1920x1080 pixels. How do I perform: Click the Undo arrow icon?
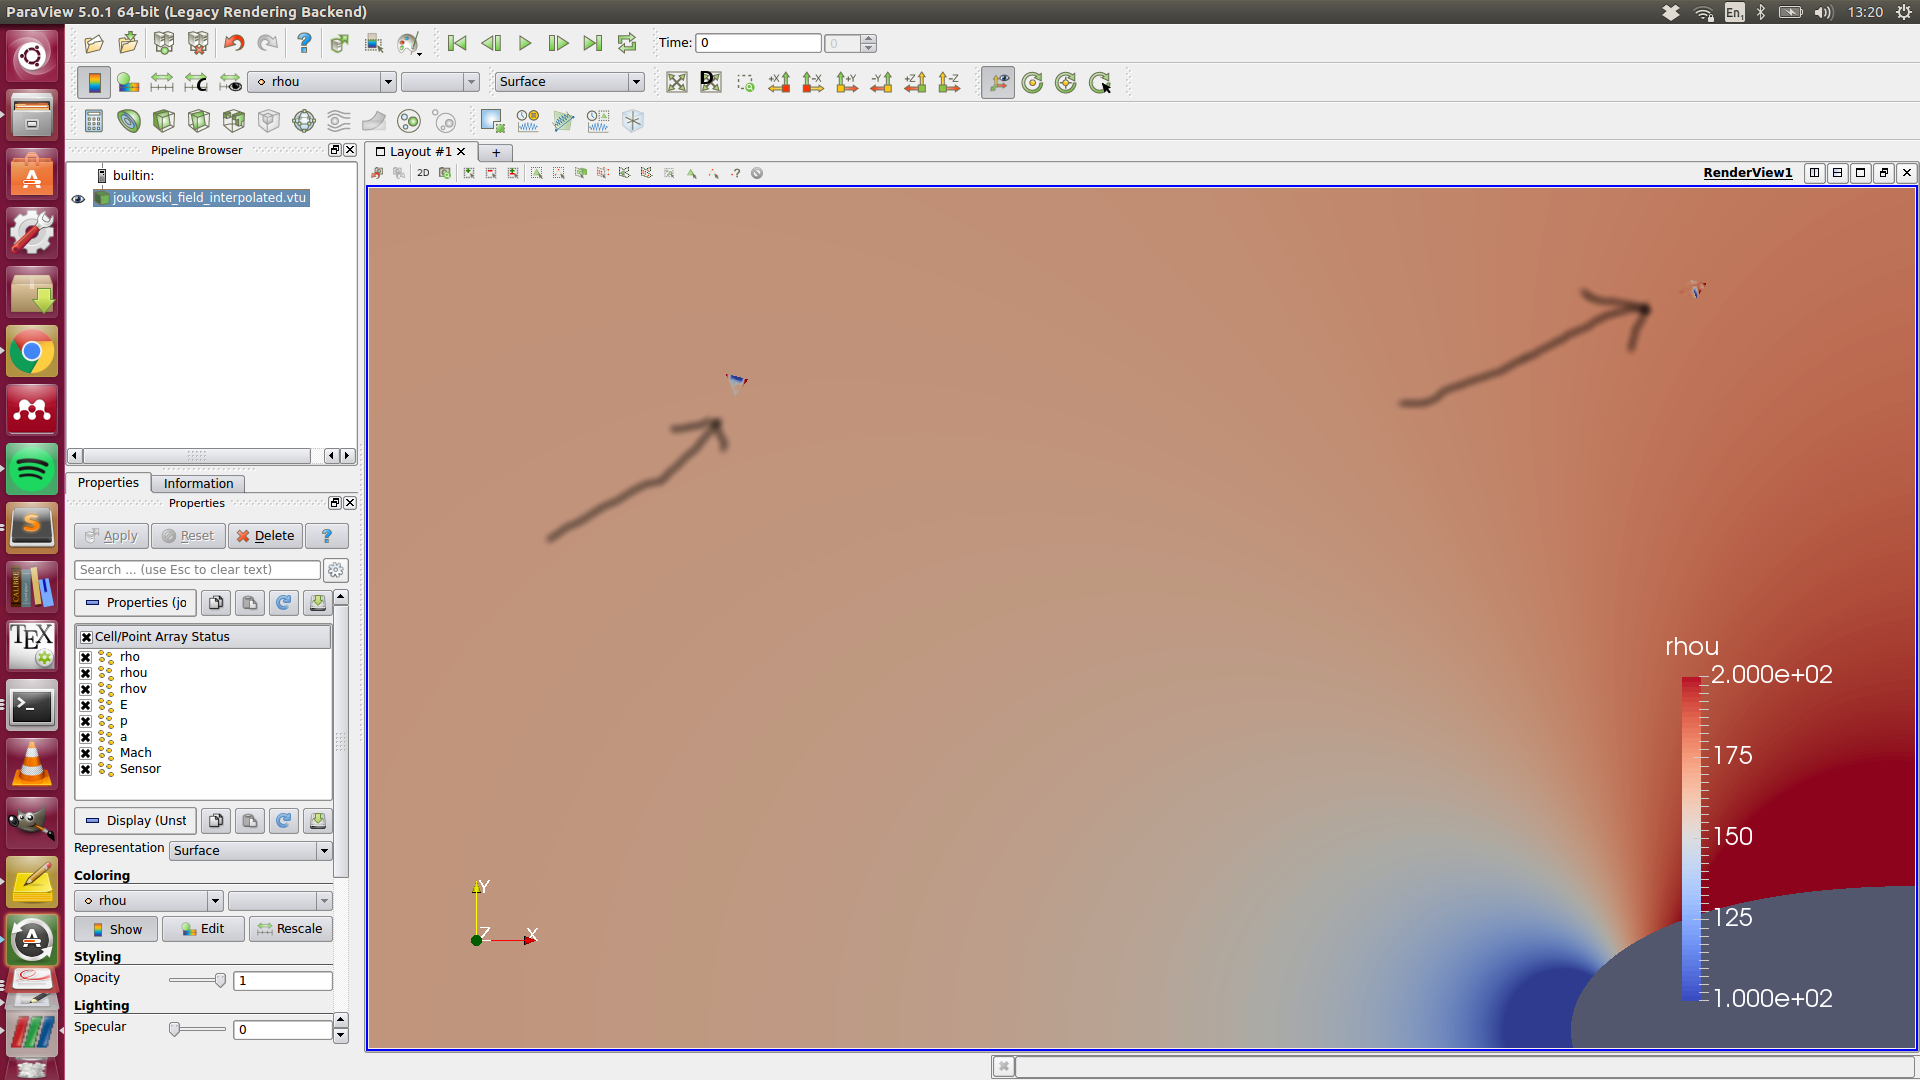(234, 43)
